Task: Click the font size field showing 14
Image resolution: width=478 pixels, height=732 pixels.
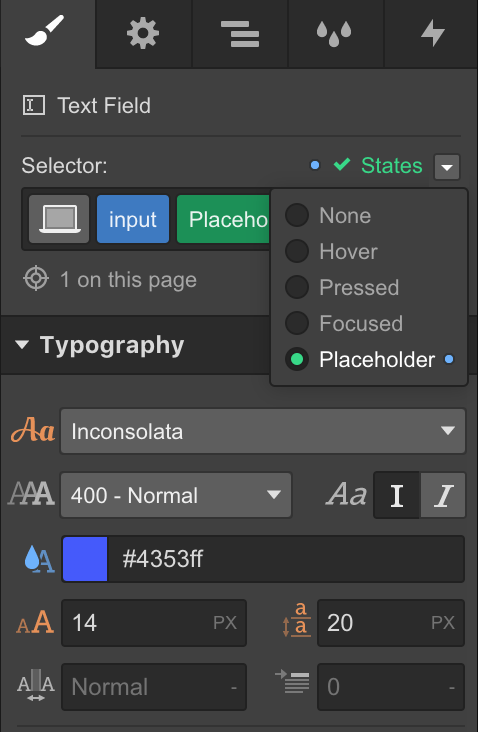Action: click(154, 623)
